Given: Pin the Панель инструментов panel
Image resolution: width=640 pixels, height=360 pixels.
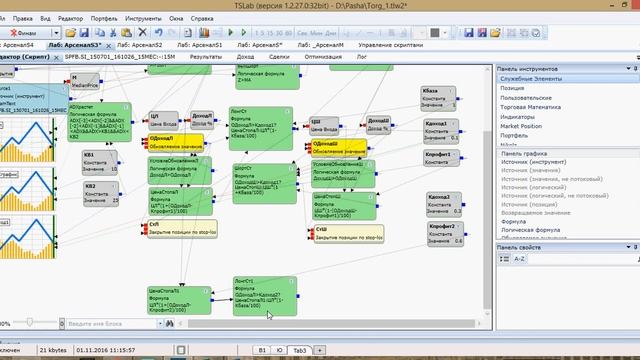Looking at the screenshot, I should pyautogui.click(x=636, y=69).
